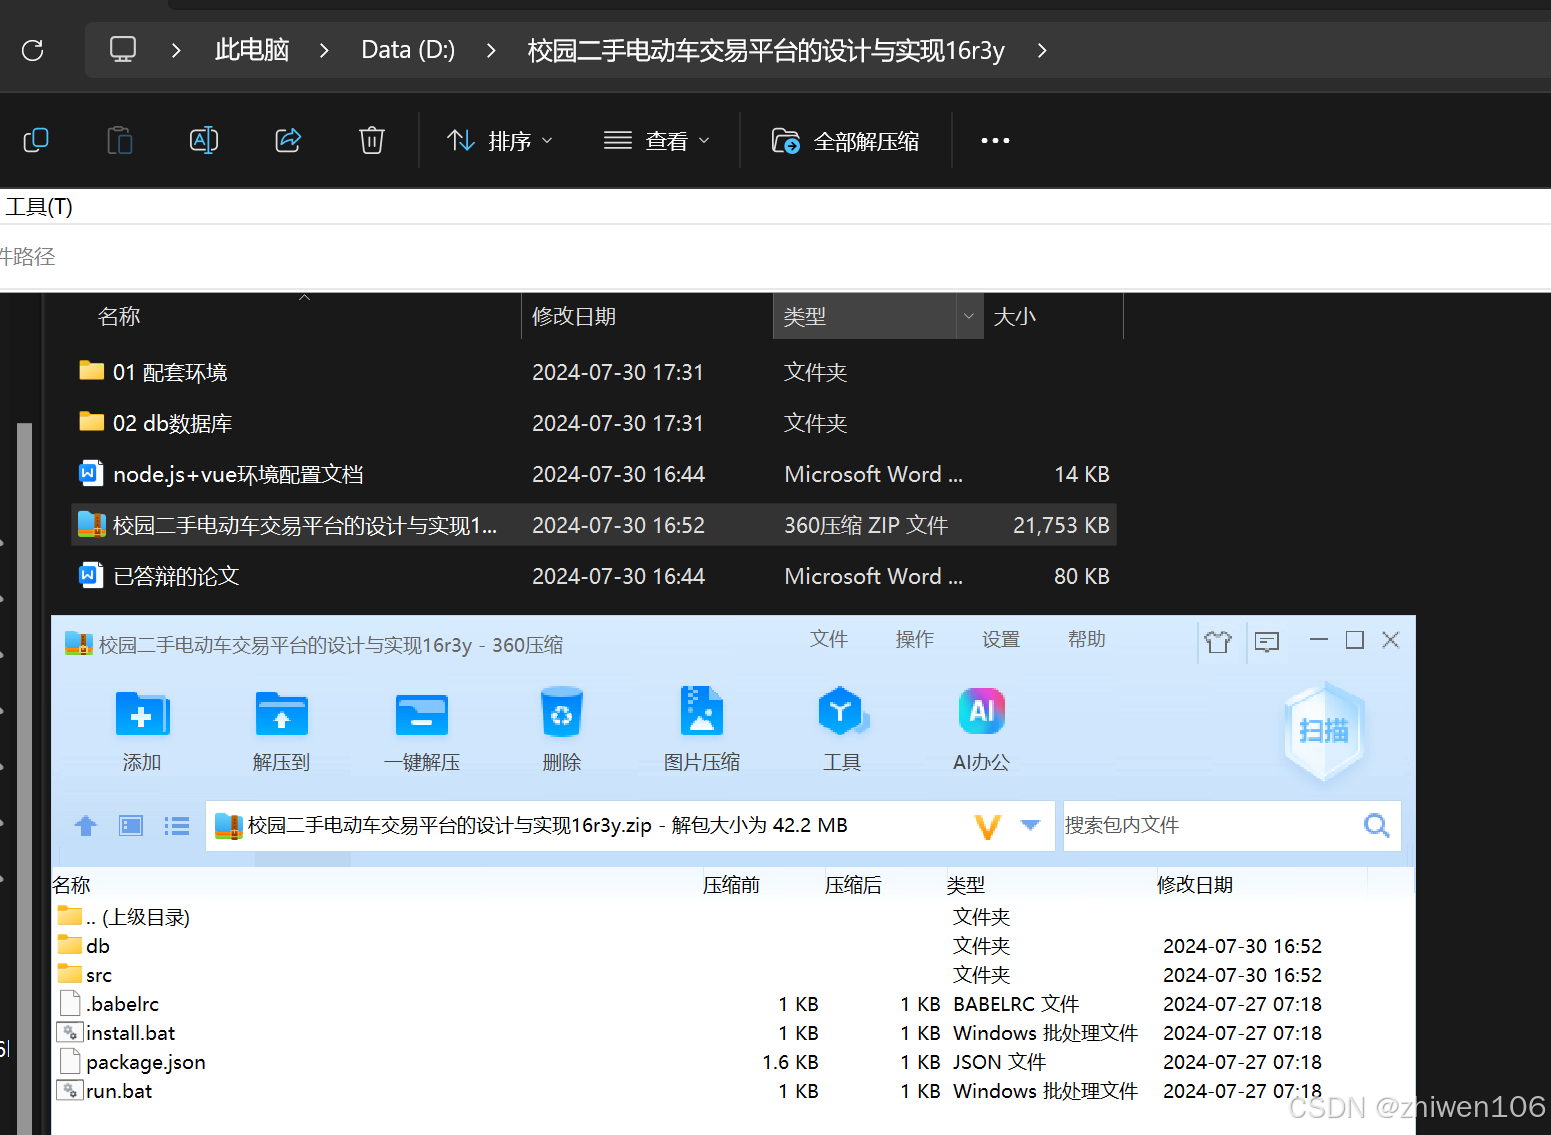Viewport: 1551px width, 1135px height.
Task: Open the 类型 column filter dropdown arrow
Action: coord(968,316)
